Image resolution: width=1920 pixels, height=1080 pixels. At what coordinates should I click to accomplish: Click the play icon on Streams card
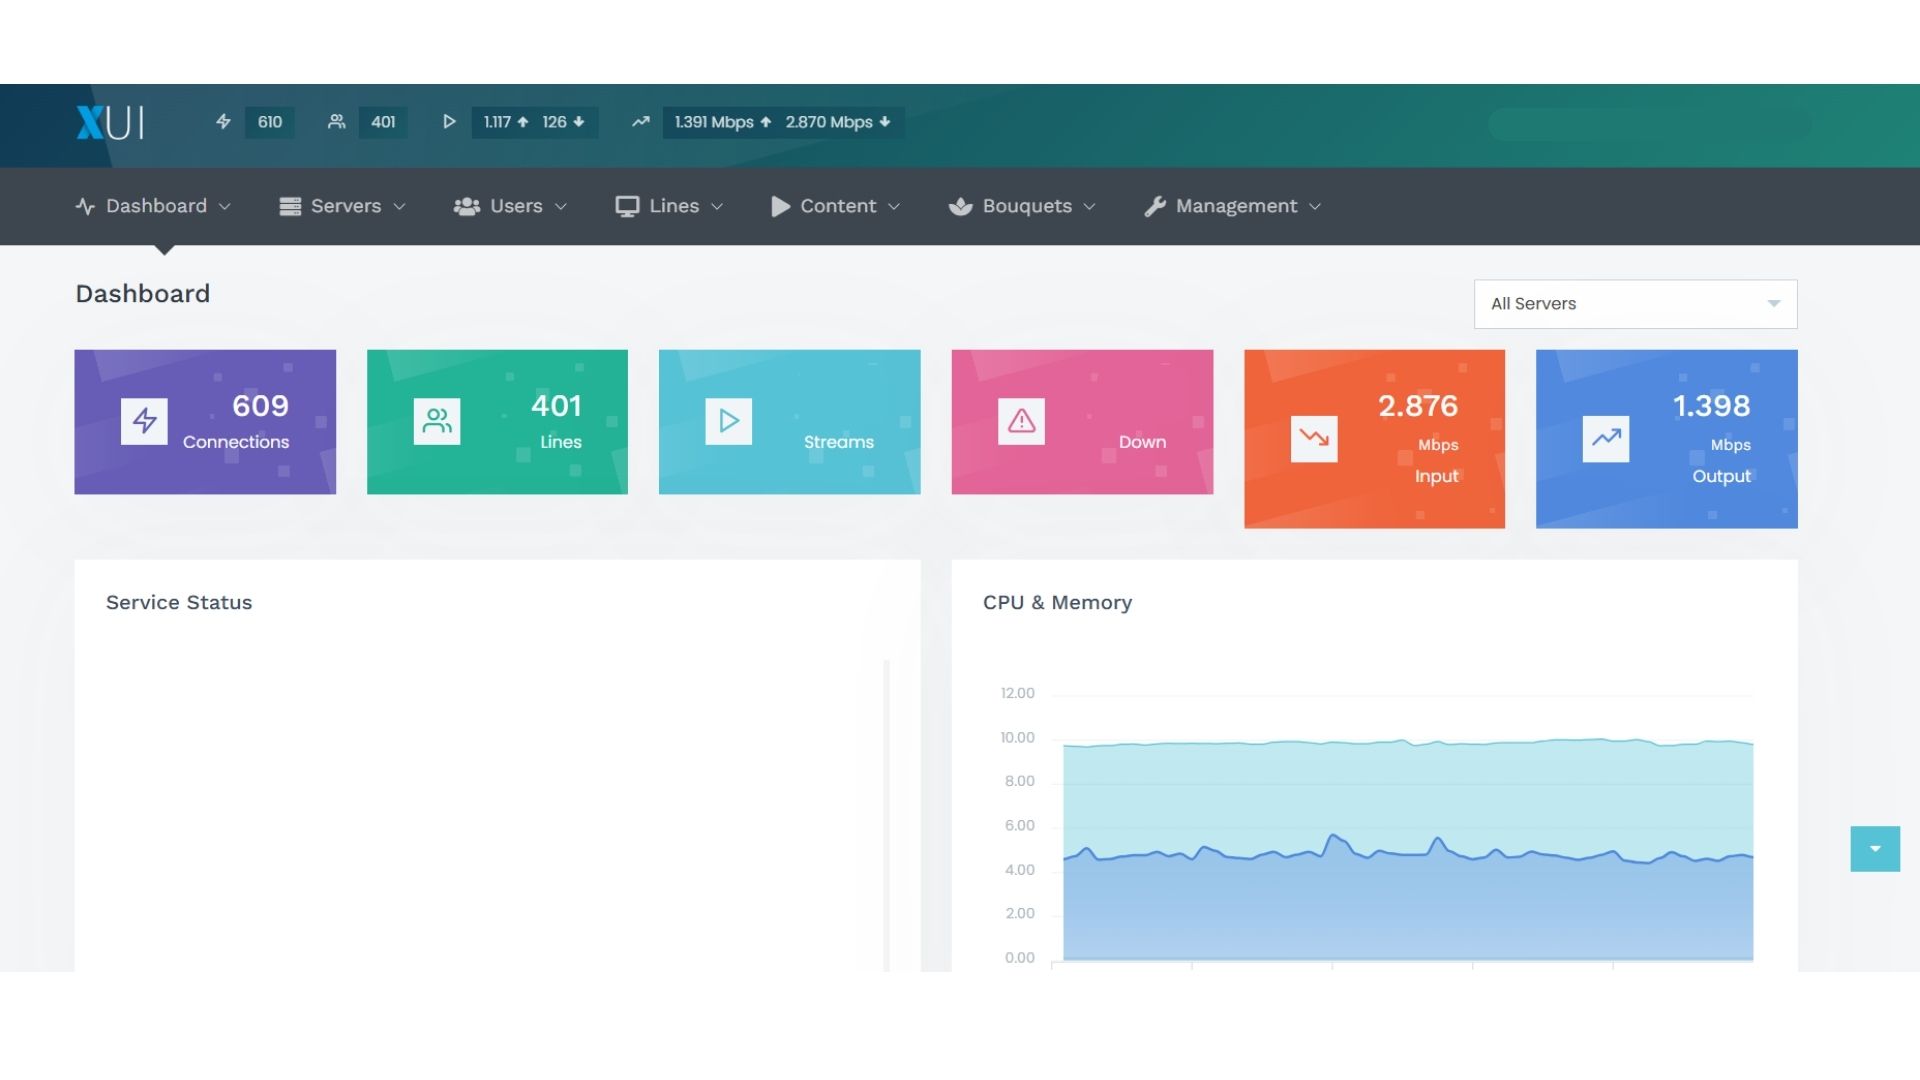click(x=728, y=421)
